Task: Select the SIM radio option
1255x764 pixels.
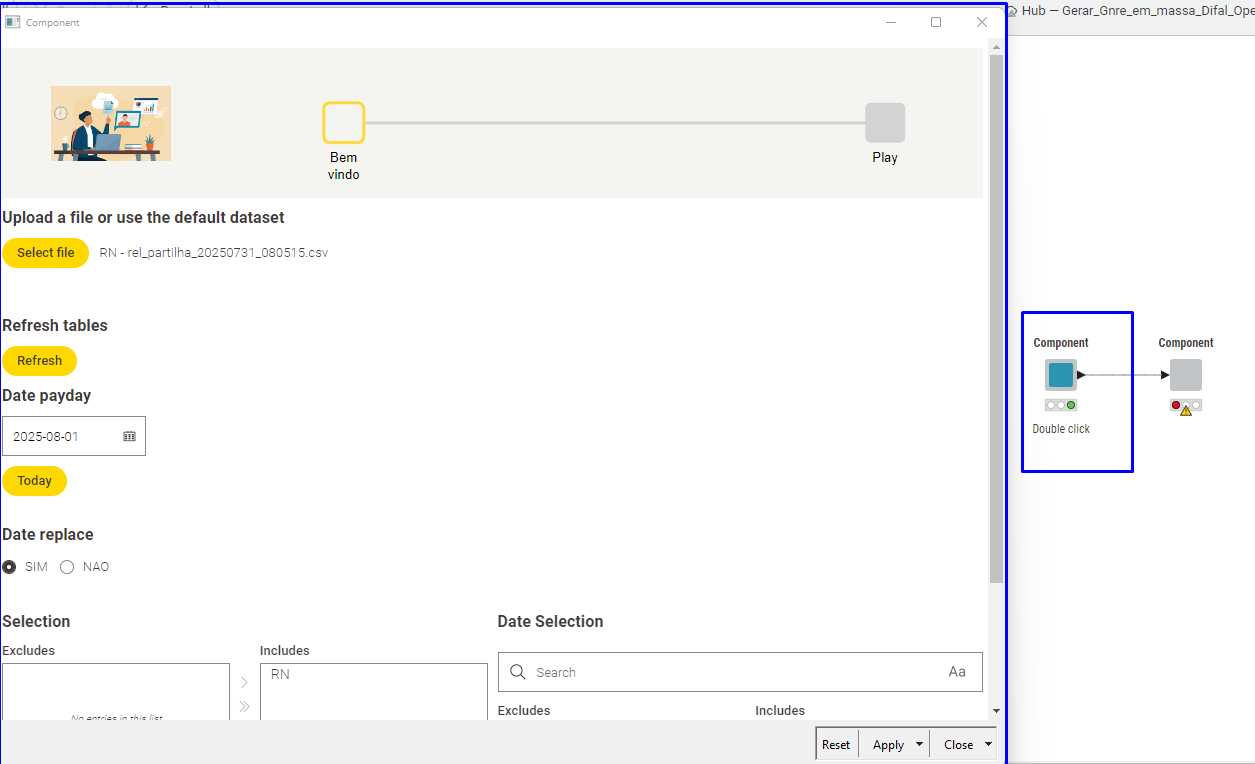Action: [x=10, y=567]
